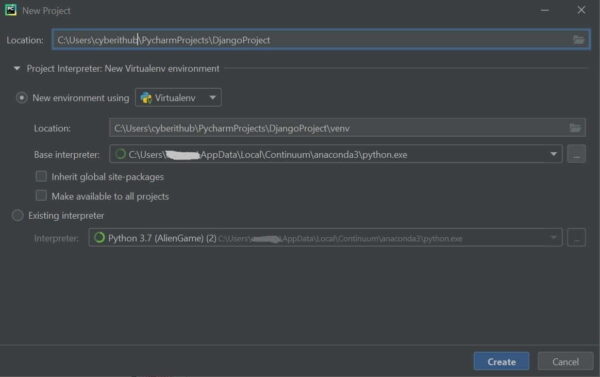The height and width of the screenshot is (377, 600).
Task: Enable Make available to all projects
Action: coord(41,196)
